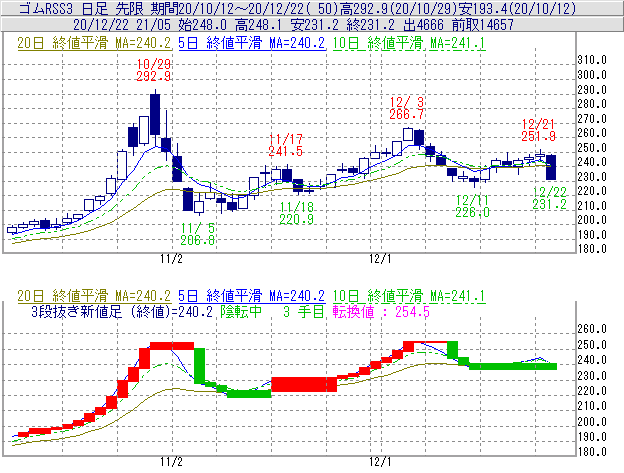Click the 12/11 226.0 low annotation
Screen dimensions: 624x473
coord(472,206)
